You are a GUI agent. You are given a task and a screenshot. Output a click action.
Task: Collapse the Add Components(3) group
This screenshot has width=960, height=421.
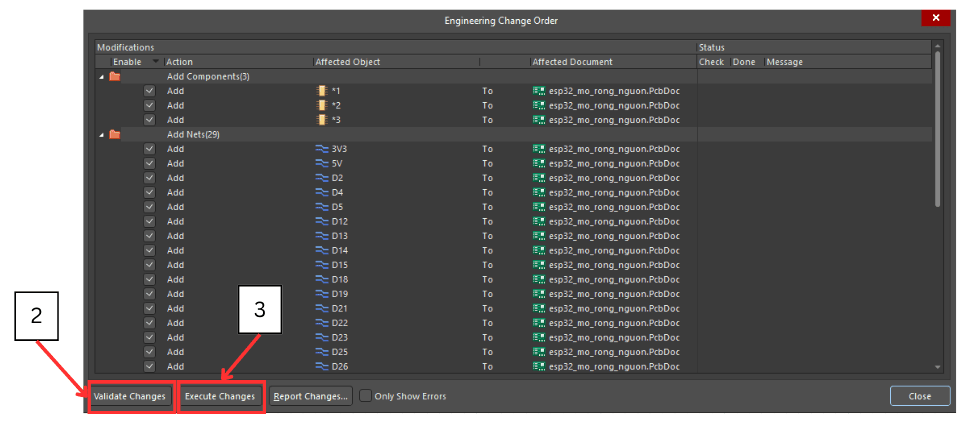100,77
